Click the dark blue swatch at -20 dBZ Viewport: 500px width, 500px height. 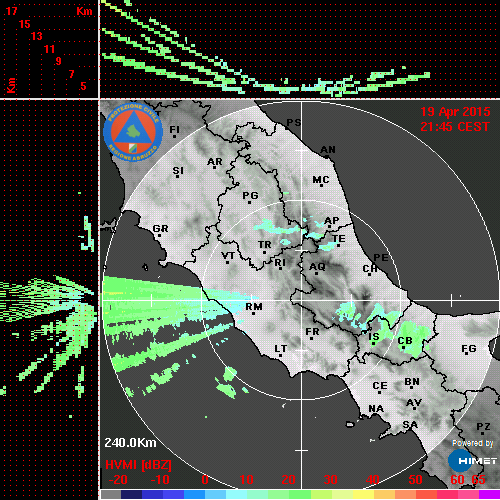point(131,494)
